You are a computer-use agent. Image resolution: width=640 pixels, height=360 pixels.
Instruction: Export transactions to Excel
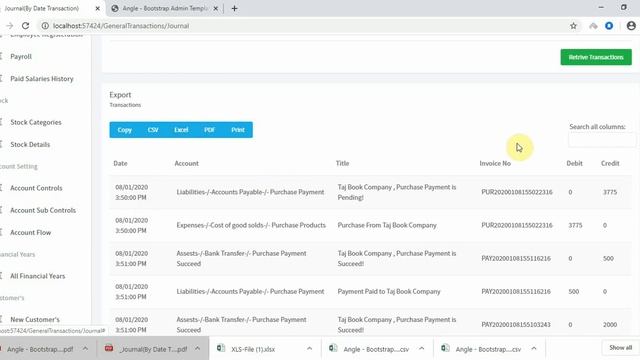pyautogui.click(x=181, y=130)
